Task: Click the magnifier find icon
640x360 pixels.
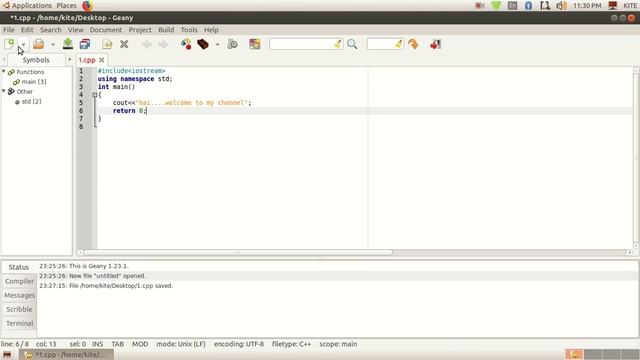Action: (352, 44)
